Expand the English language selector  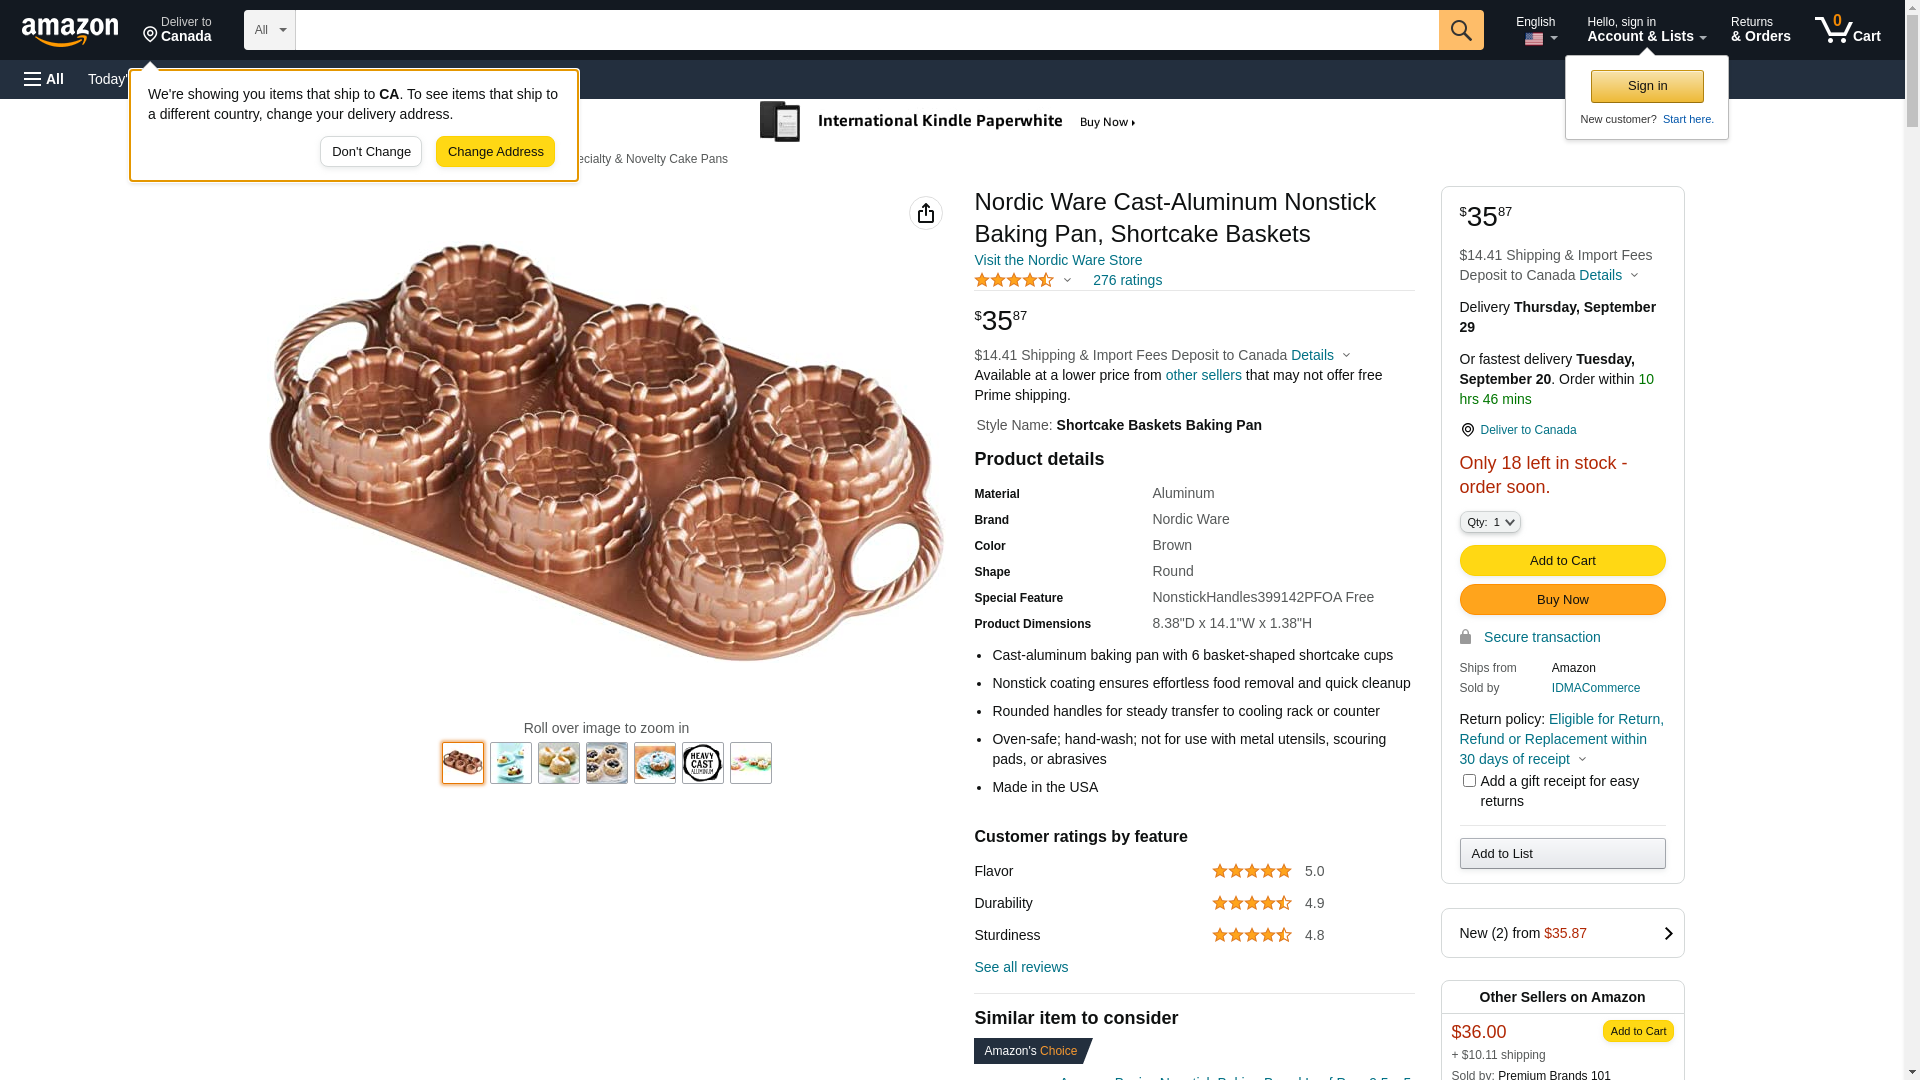(x=1537, y=30)
